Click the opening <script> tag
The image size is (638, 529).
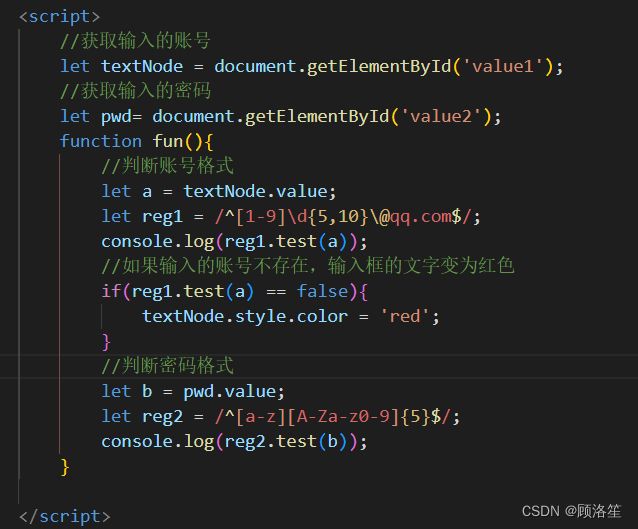point(59,16)
